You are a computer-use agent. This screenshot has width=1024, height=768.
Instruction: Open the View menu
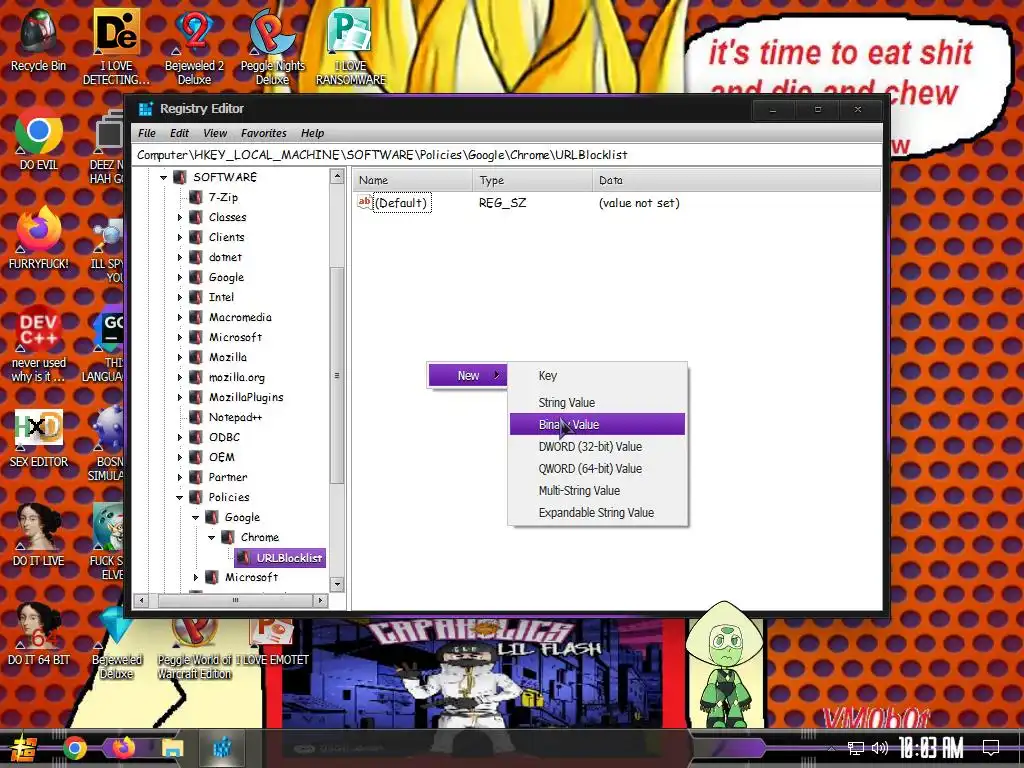pyautogui.click(x=215, y=133)
